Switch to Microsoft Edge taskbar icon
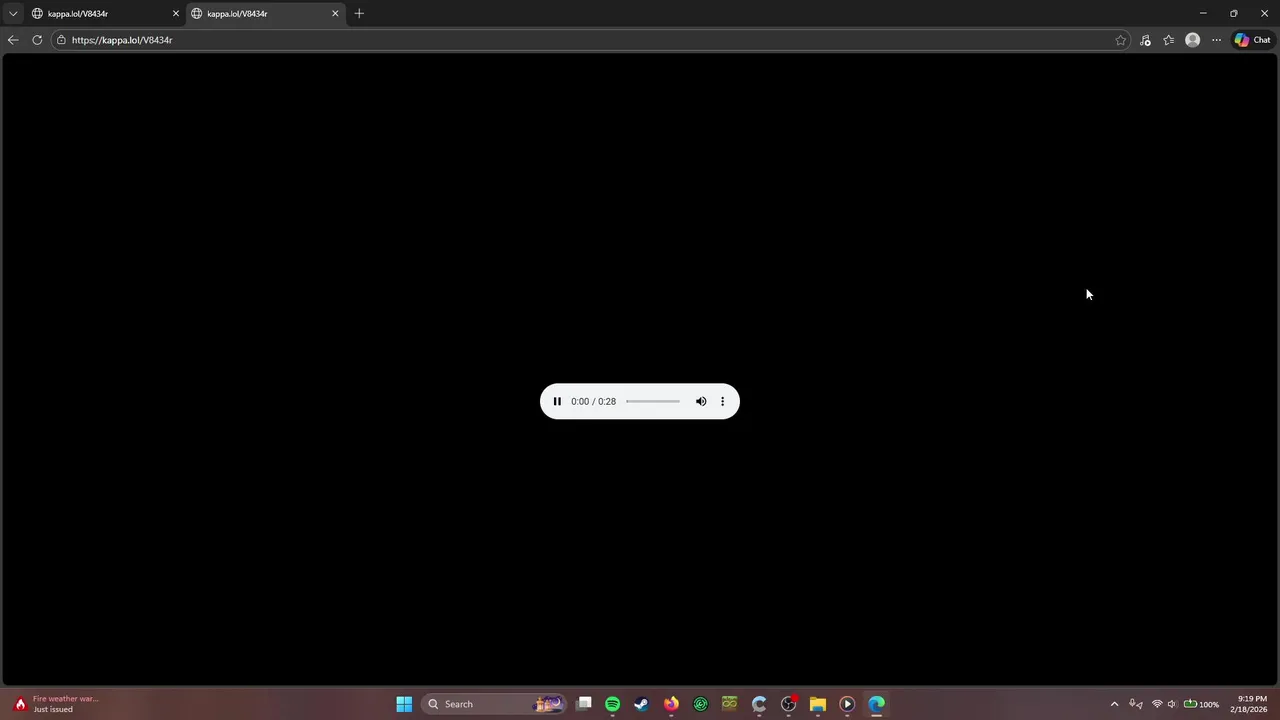The width and height of the screenshot is (1280, 720). (876, 704)
